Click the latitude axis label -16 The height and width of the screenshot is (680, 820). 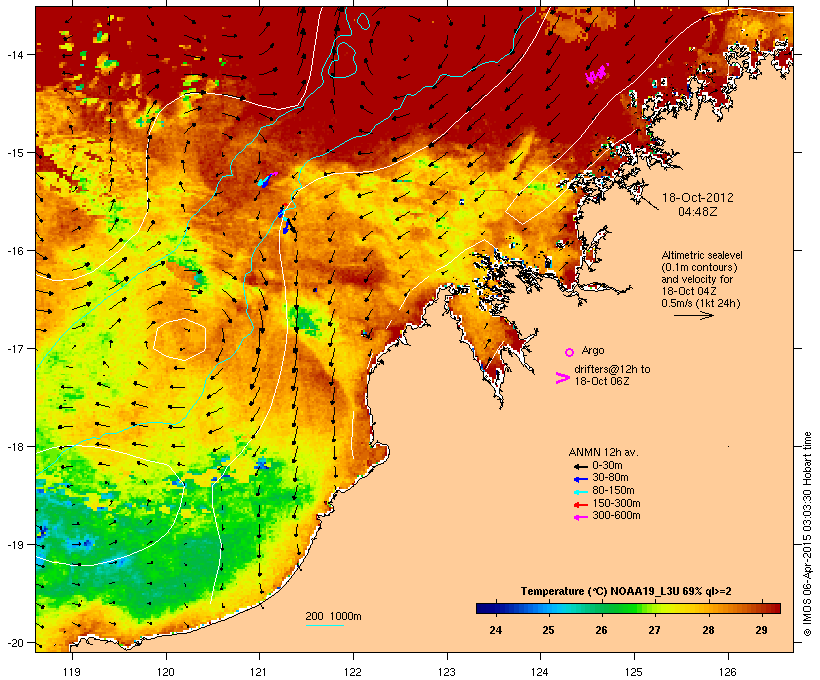coord(14,251)
